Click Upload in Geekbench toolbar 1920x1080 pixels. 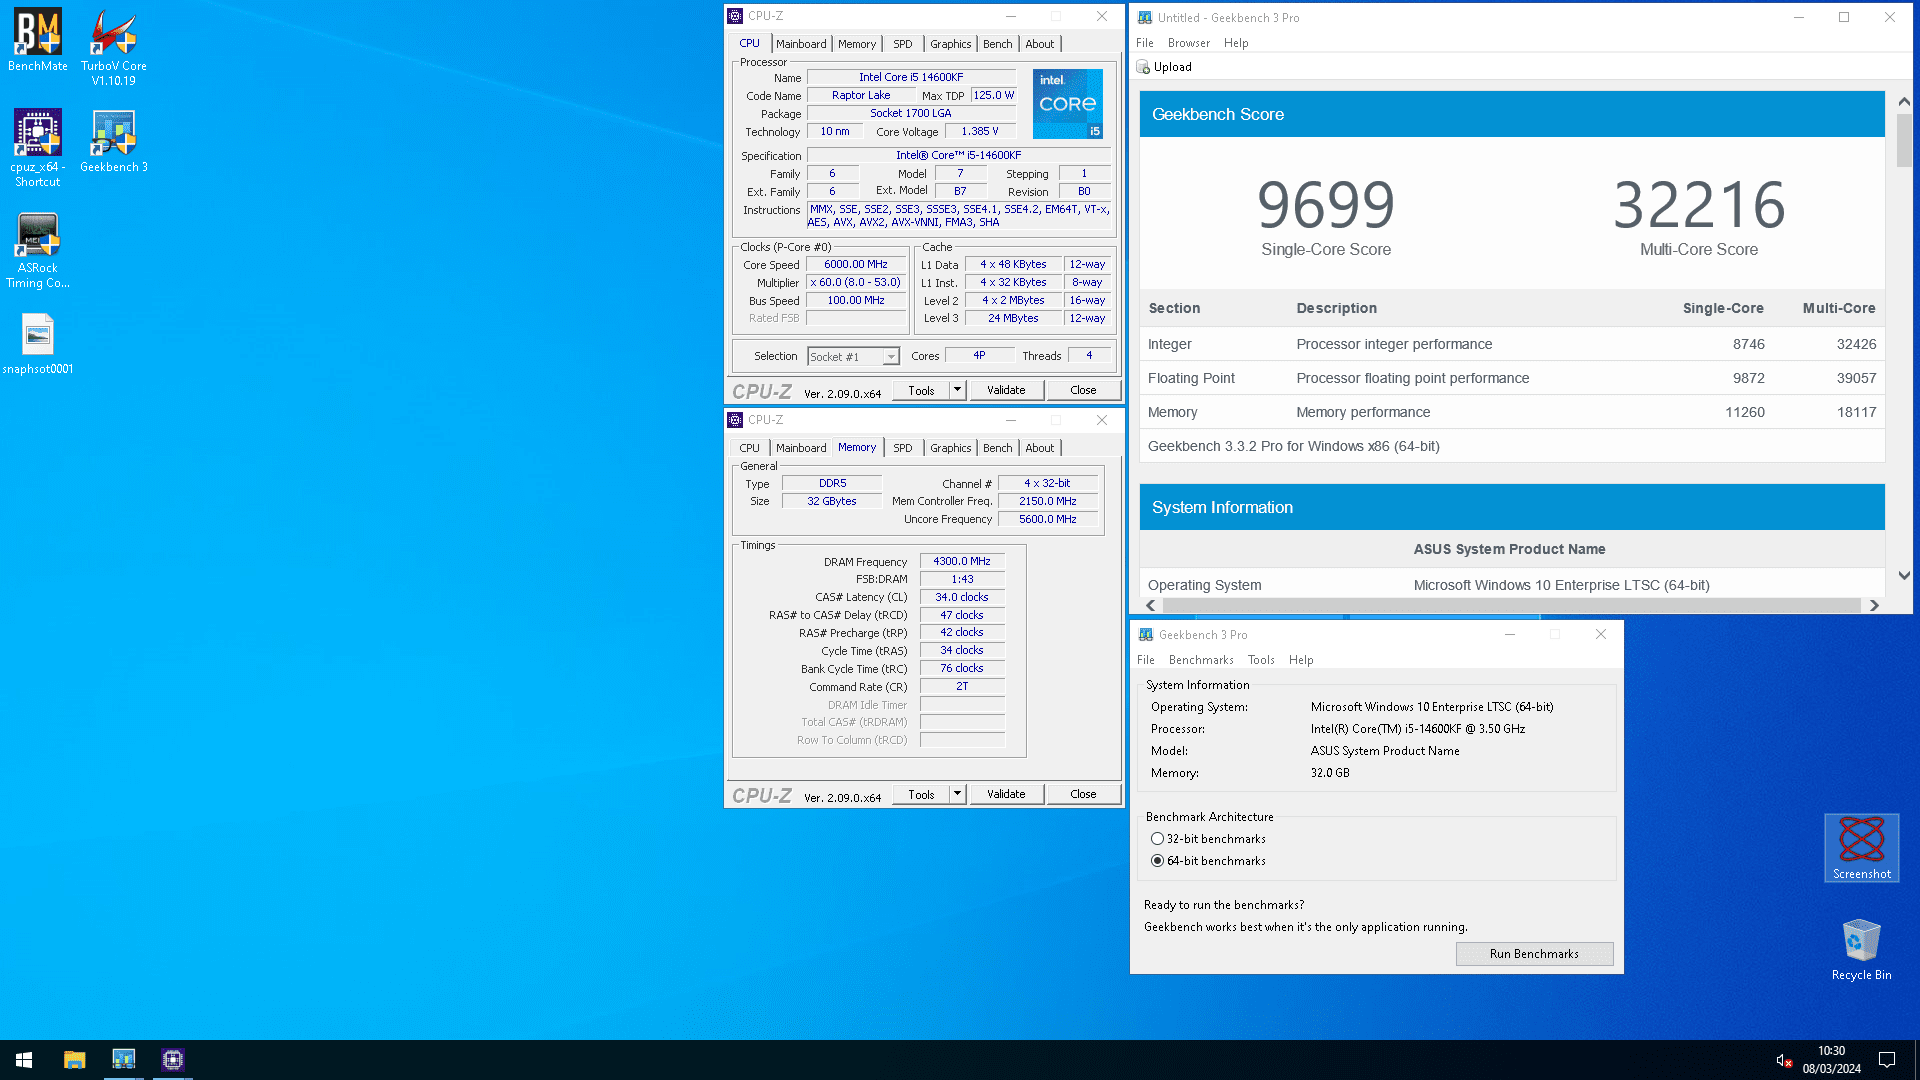pos(1164,67)
